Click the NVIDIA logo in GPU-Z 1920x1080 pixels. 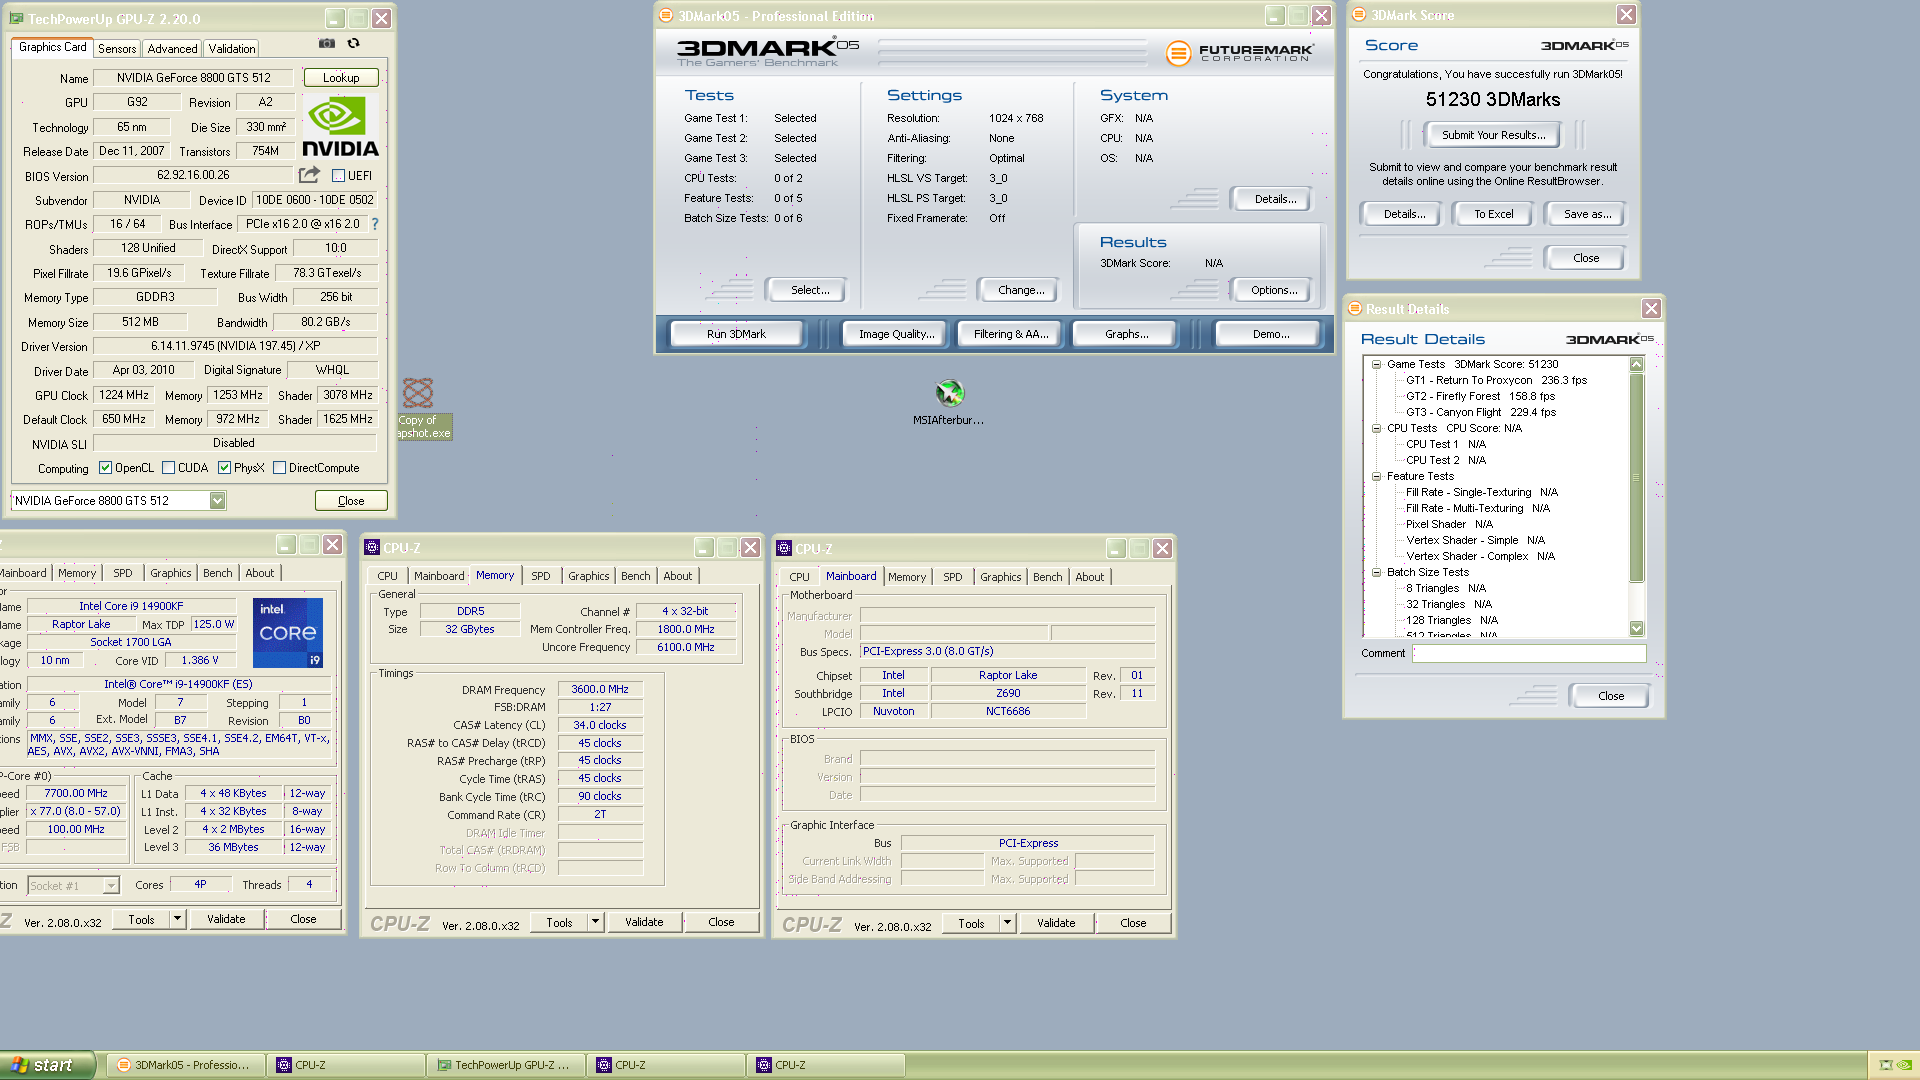click(x=340, y=127)
